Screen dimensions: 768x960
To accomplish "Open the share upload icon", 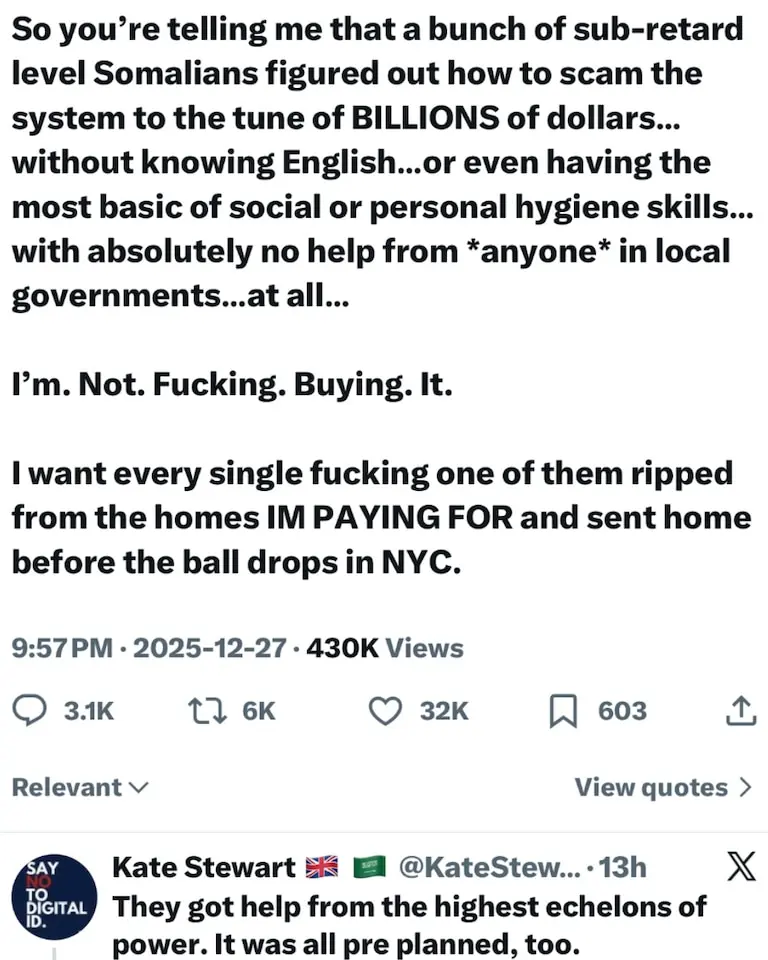I will click(x=738, y=711).
